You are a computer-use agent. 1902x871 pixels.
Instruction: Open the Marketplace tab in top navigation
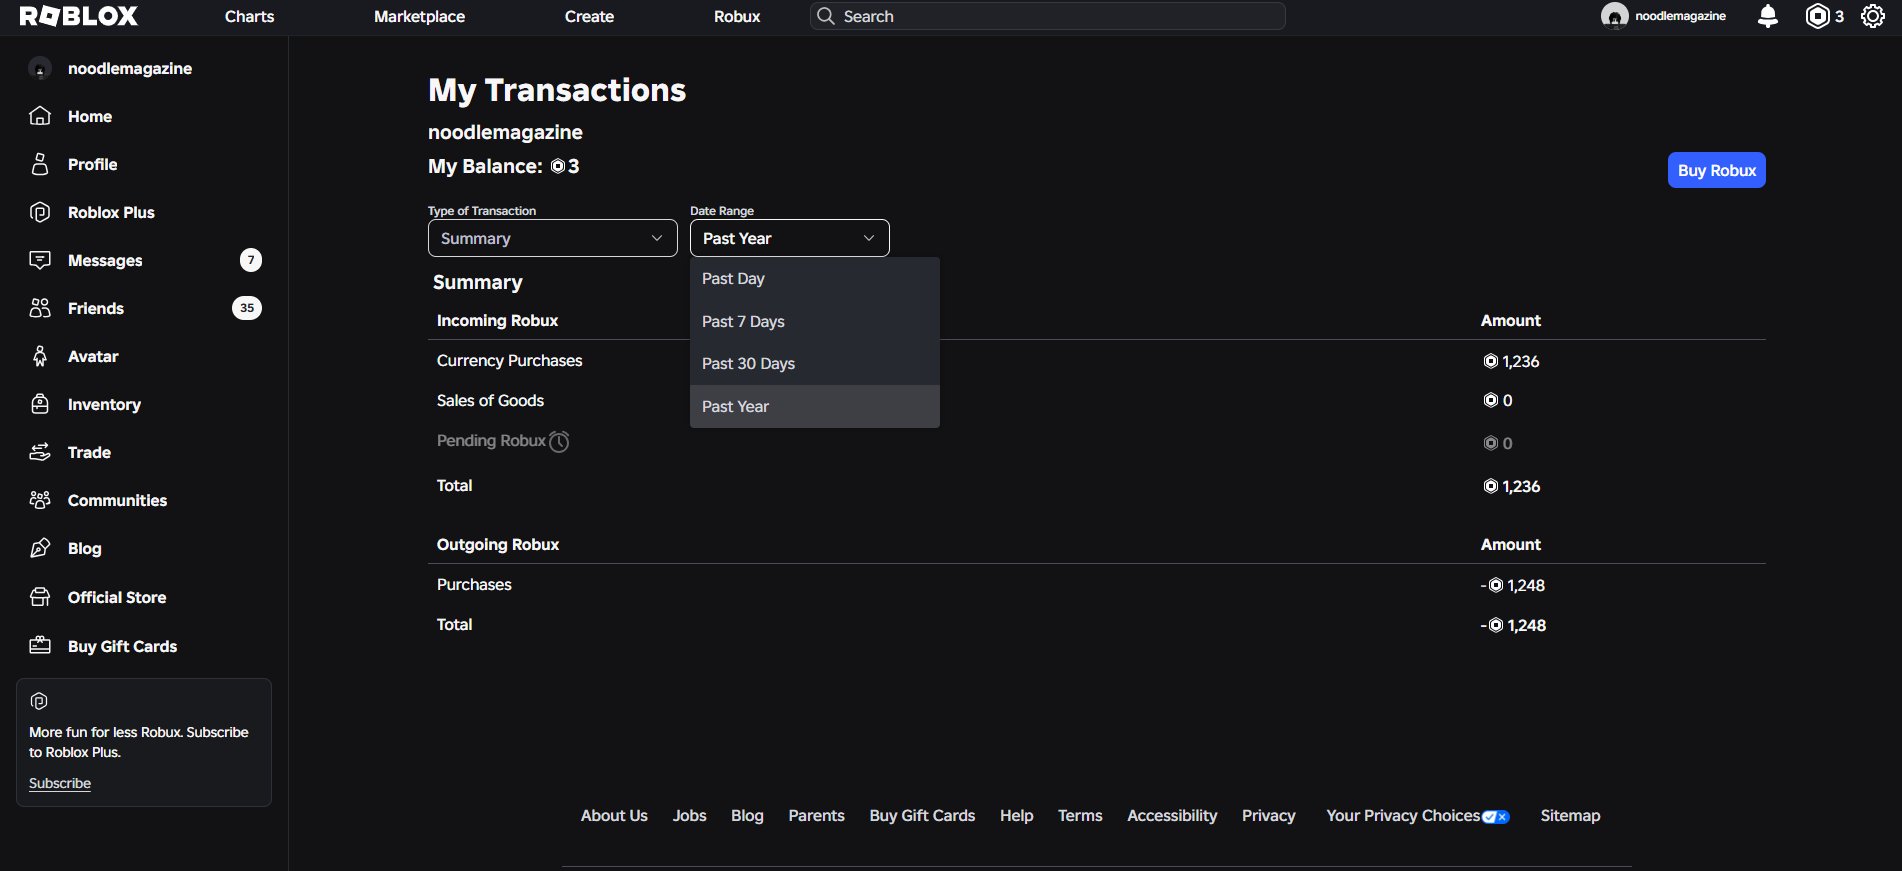(419, 16)
